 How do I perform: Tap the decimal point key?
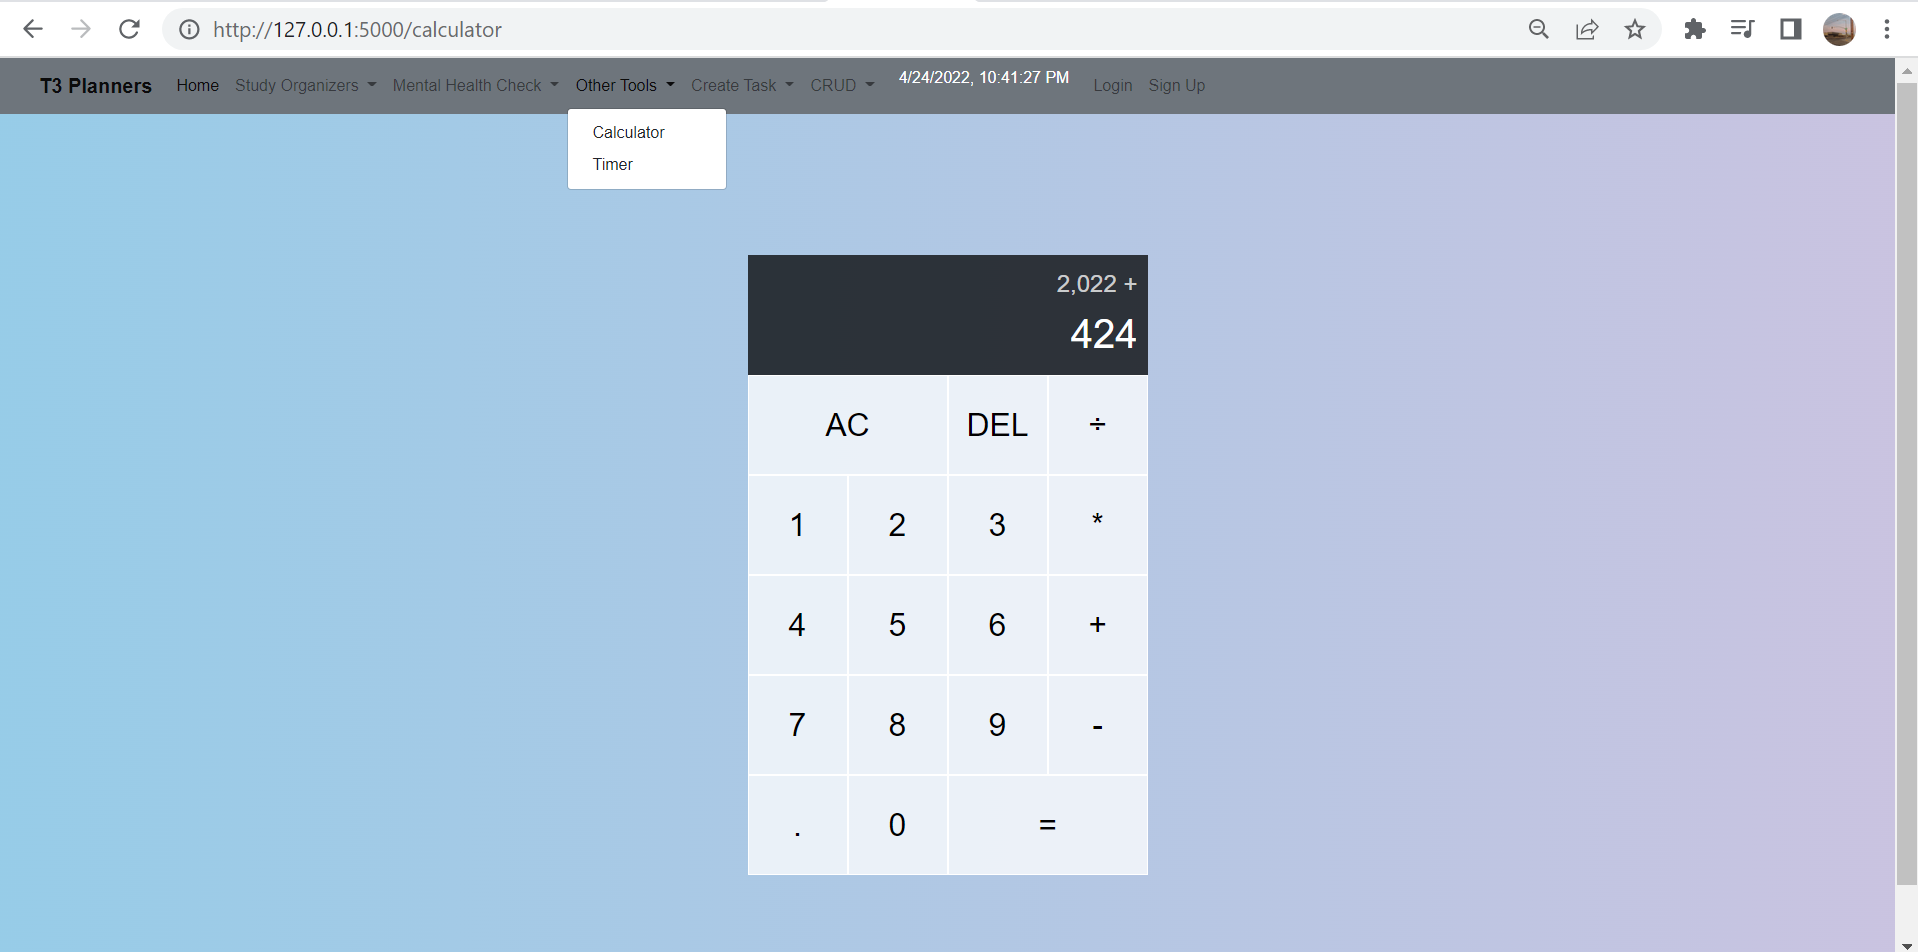(797, 825)
